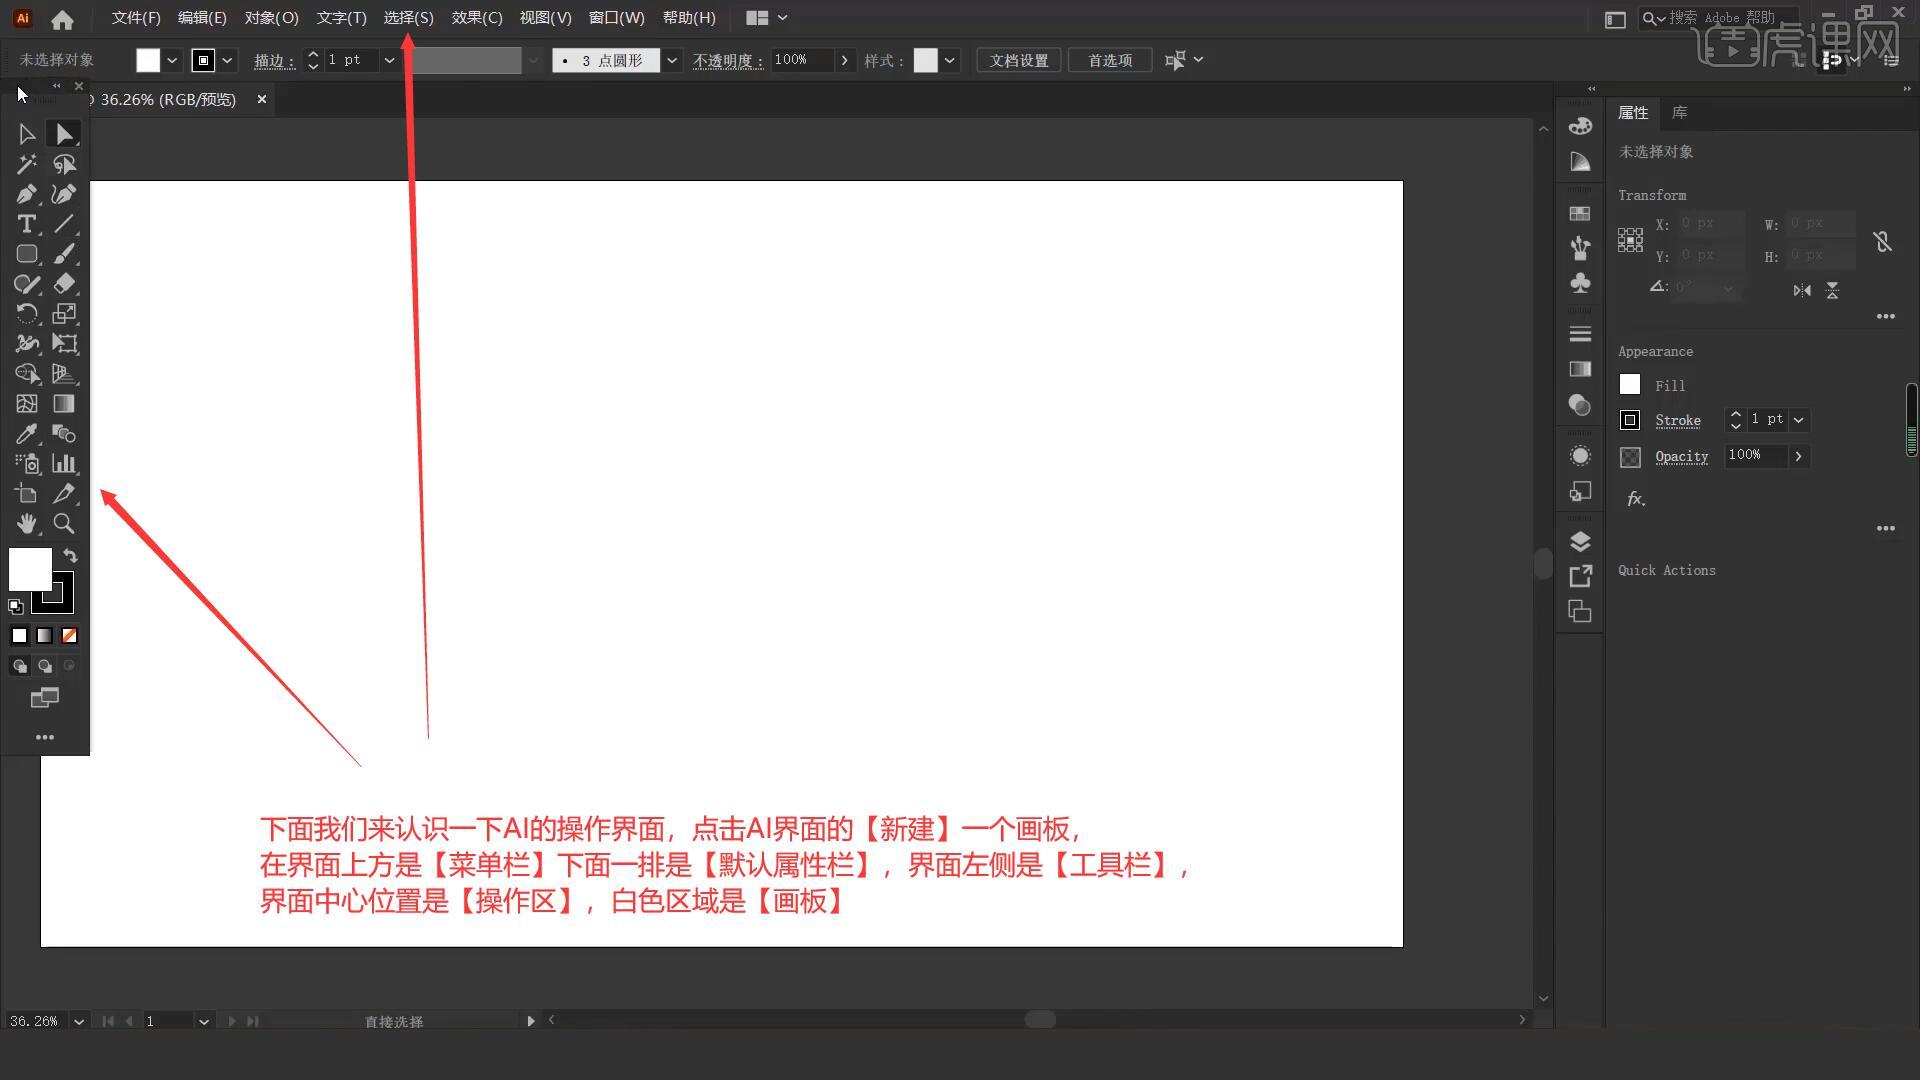Select the Zoom tool

63,524
